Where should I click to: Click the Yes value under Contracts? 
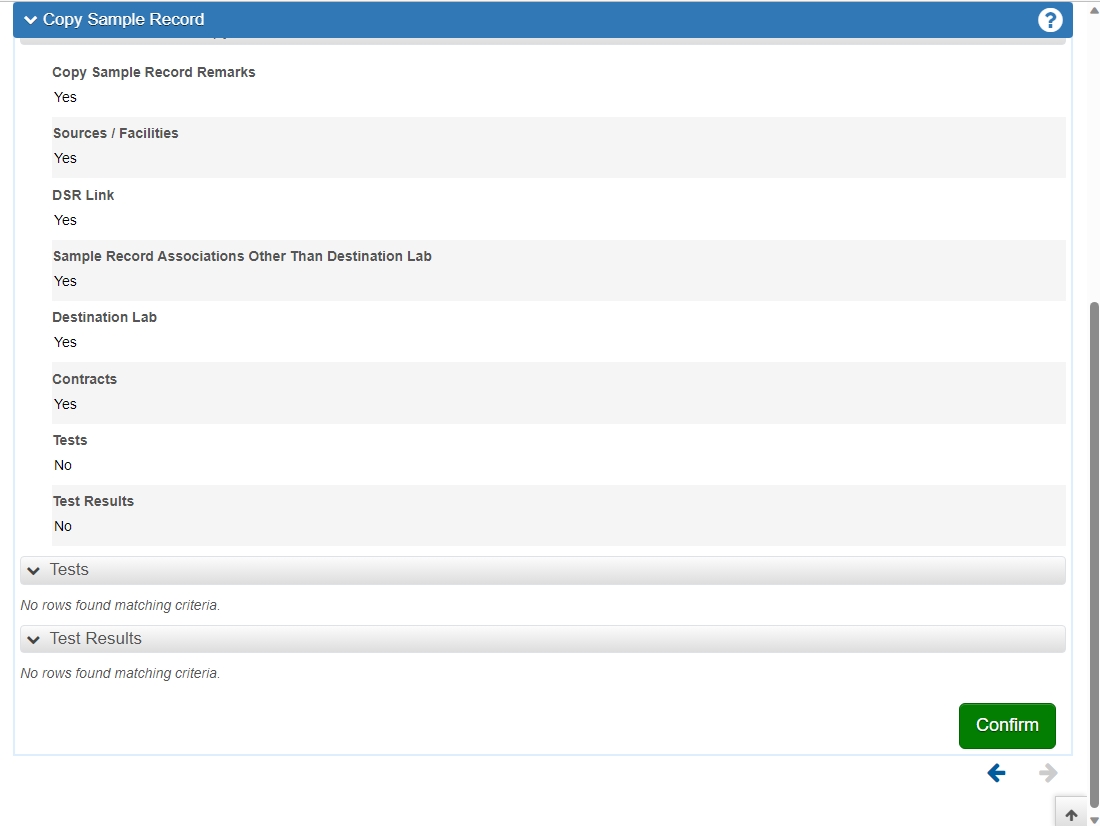pyautogui.click(x=65, y=404)
